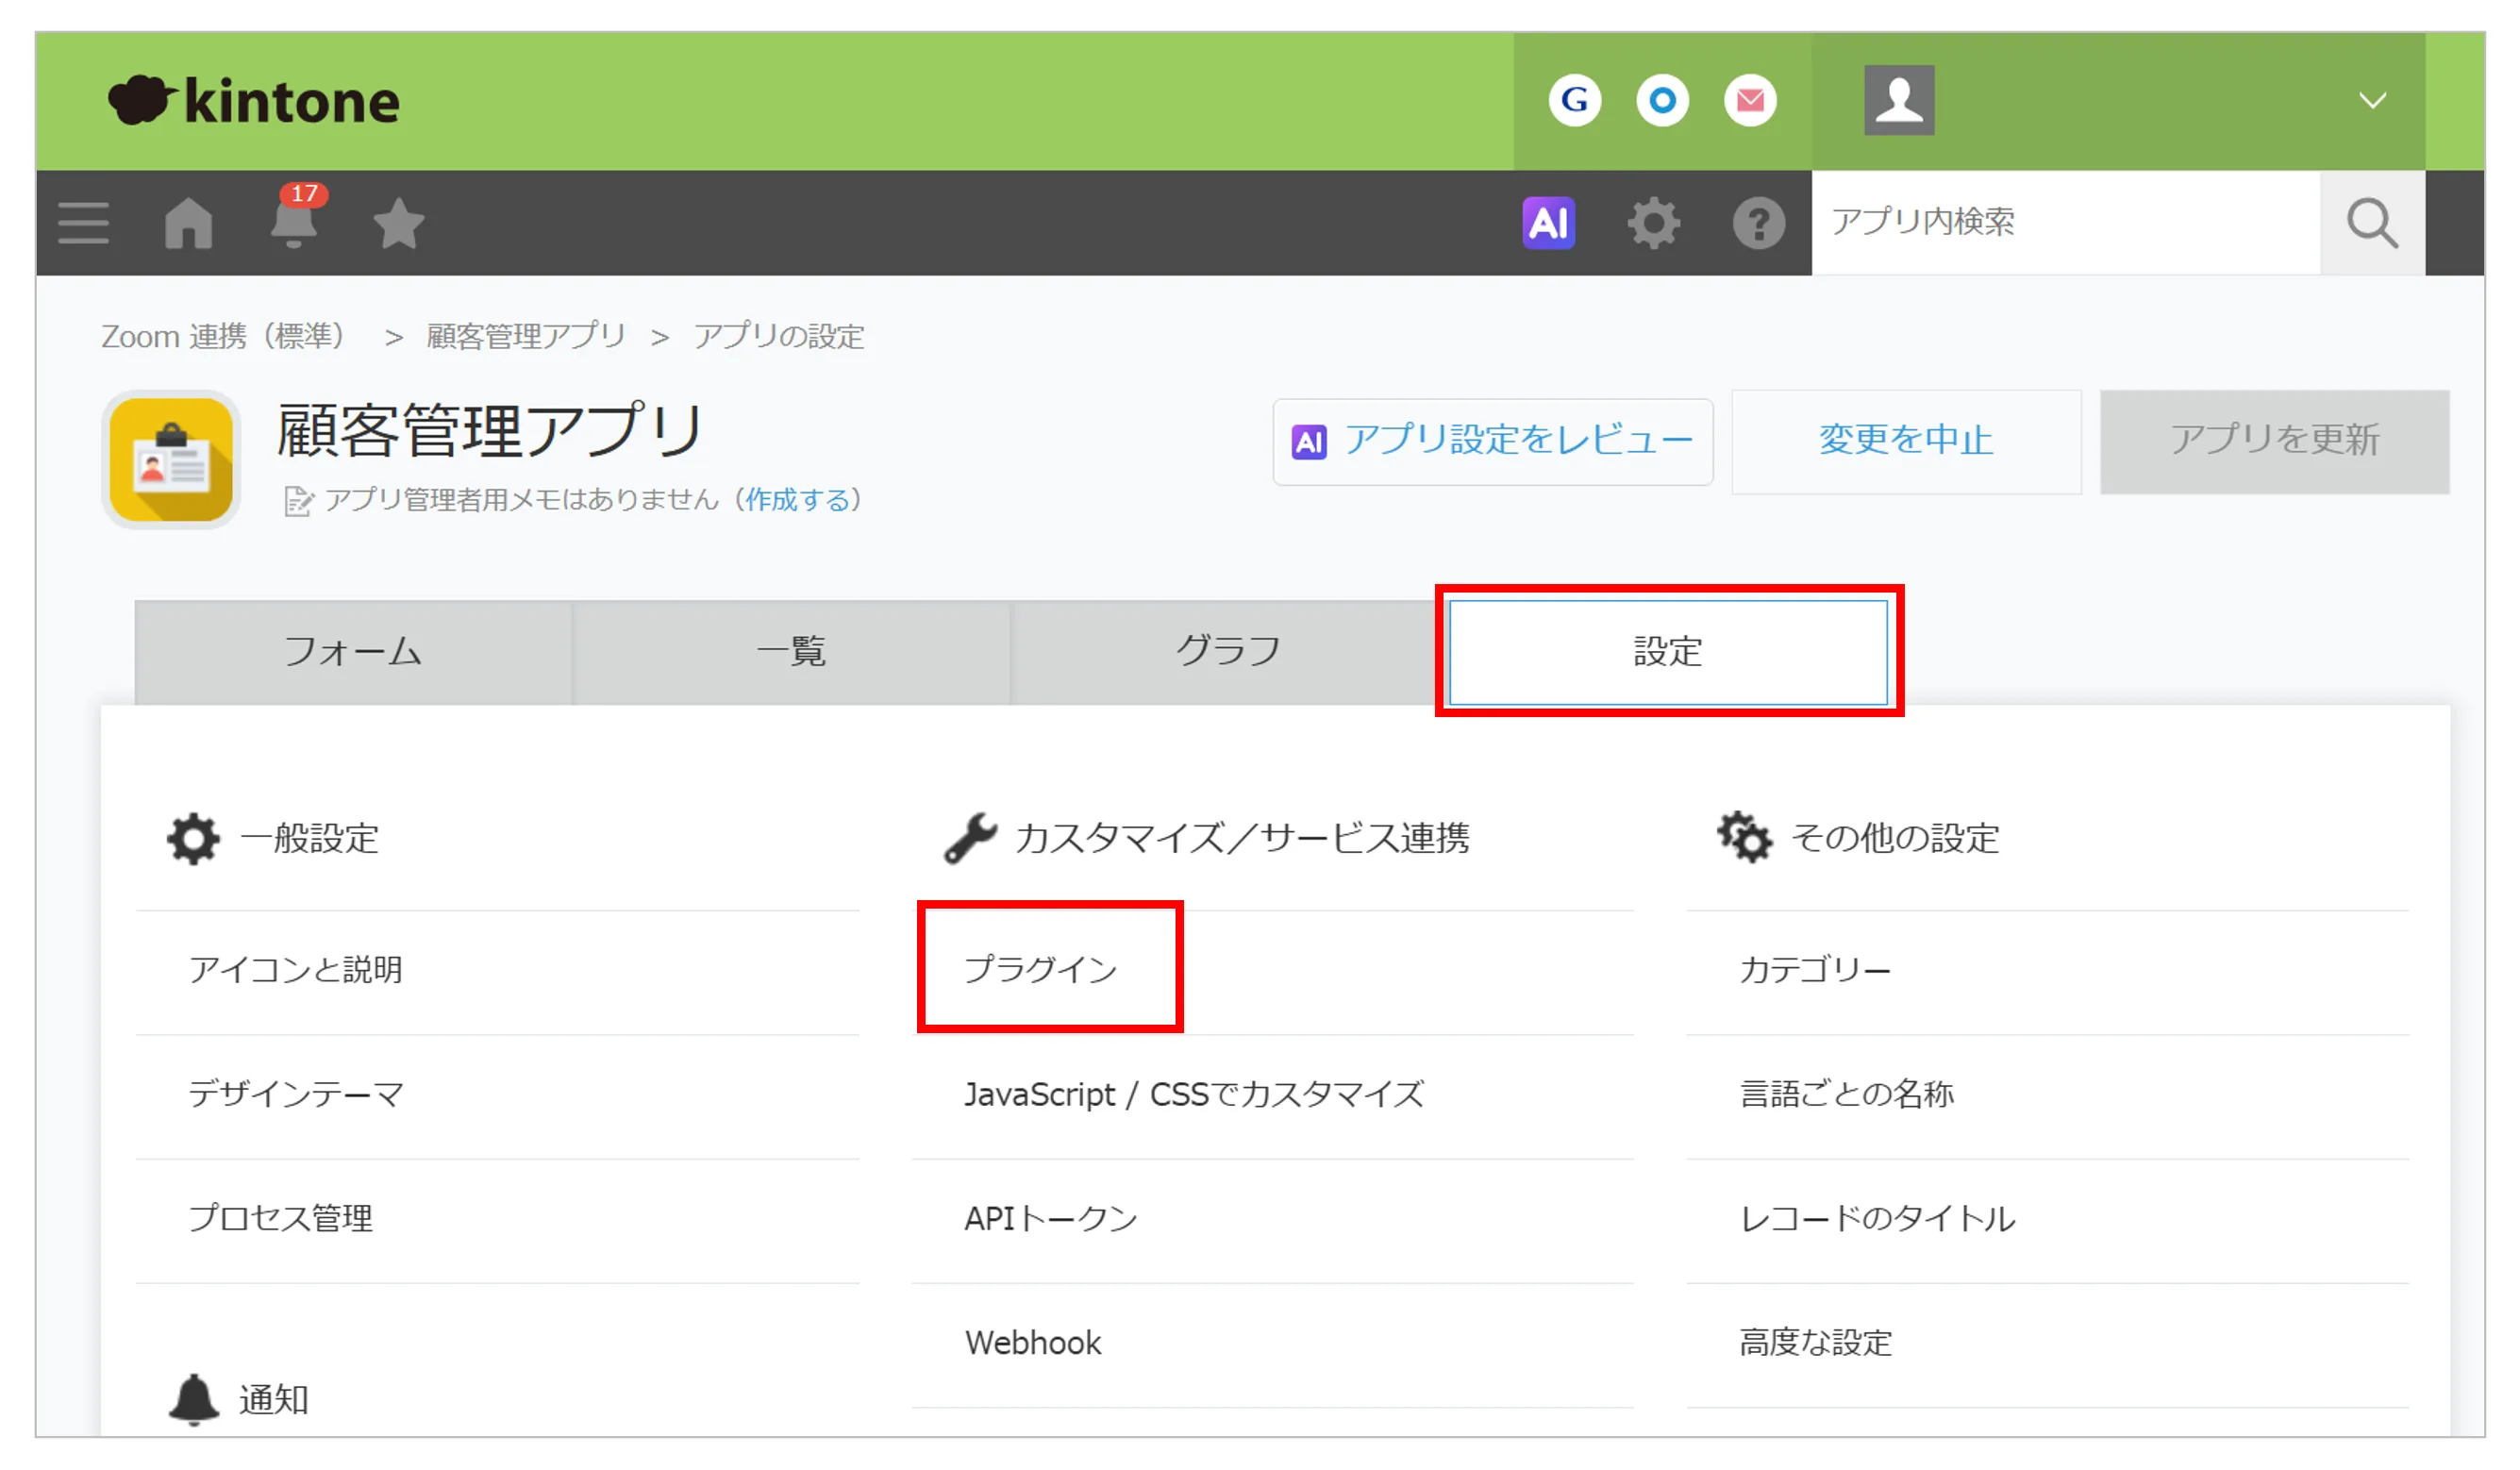The height and width of the screenshot is (1470, 2520).
Task: Switch to the 一覧 tab
Action: pyautogui.click(x=791, y=652)
